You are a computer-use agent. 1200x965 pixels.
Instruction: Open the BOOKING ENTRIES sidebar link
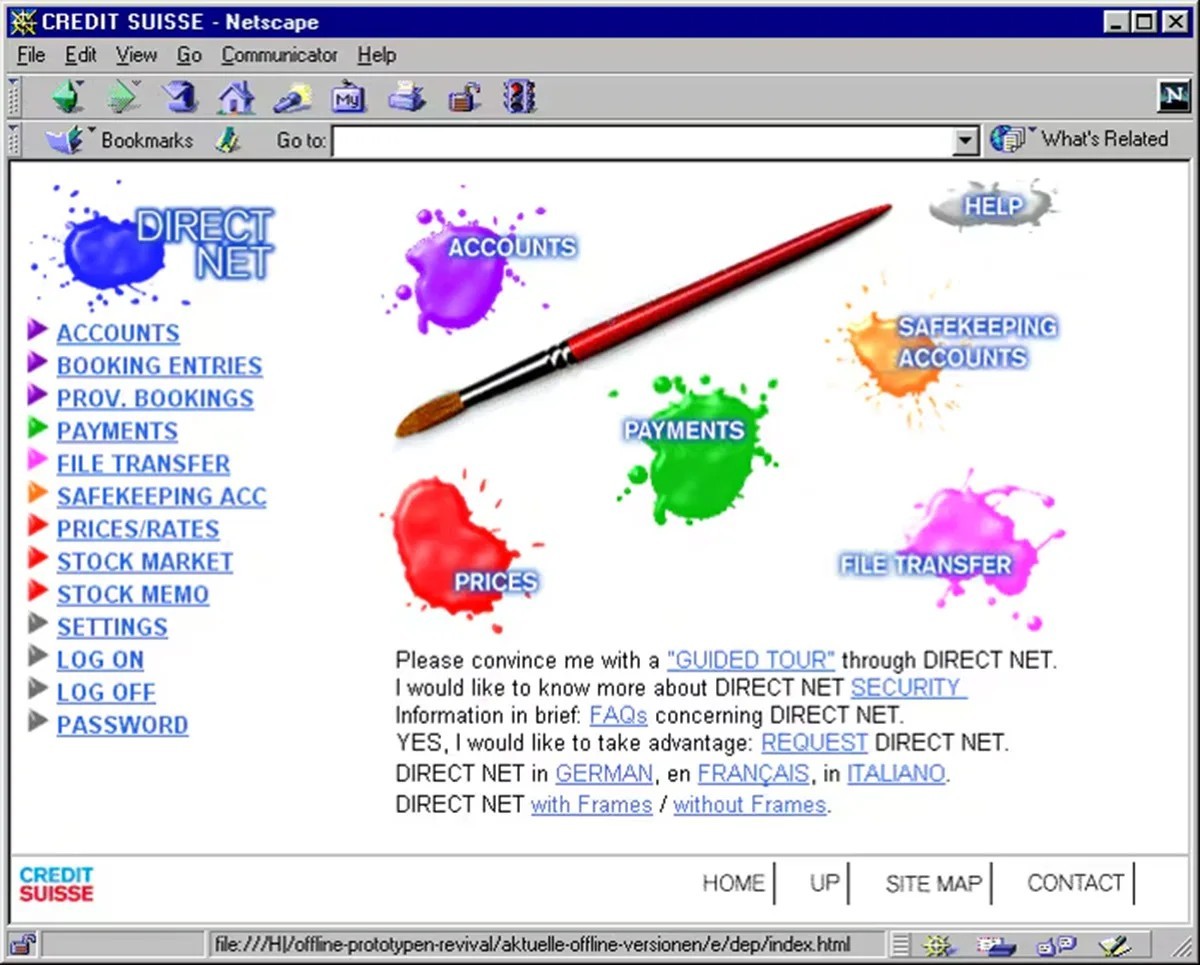point(159,366)
